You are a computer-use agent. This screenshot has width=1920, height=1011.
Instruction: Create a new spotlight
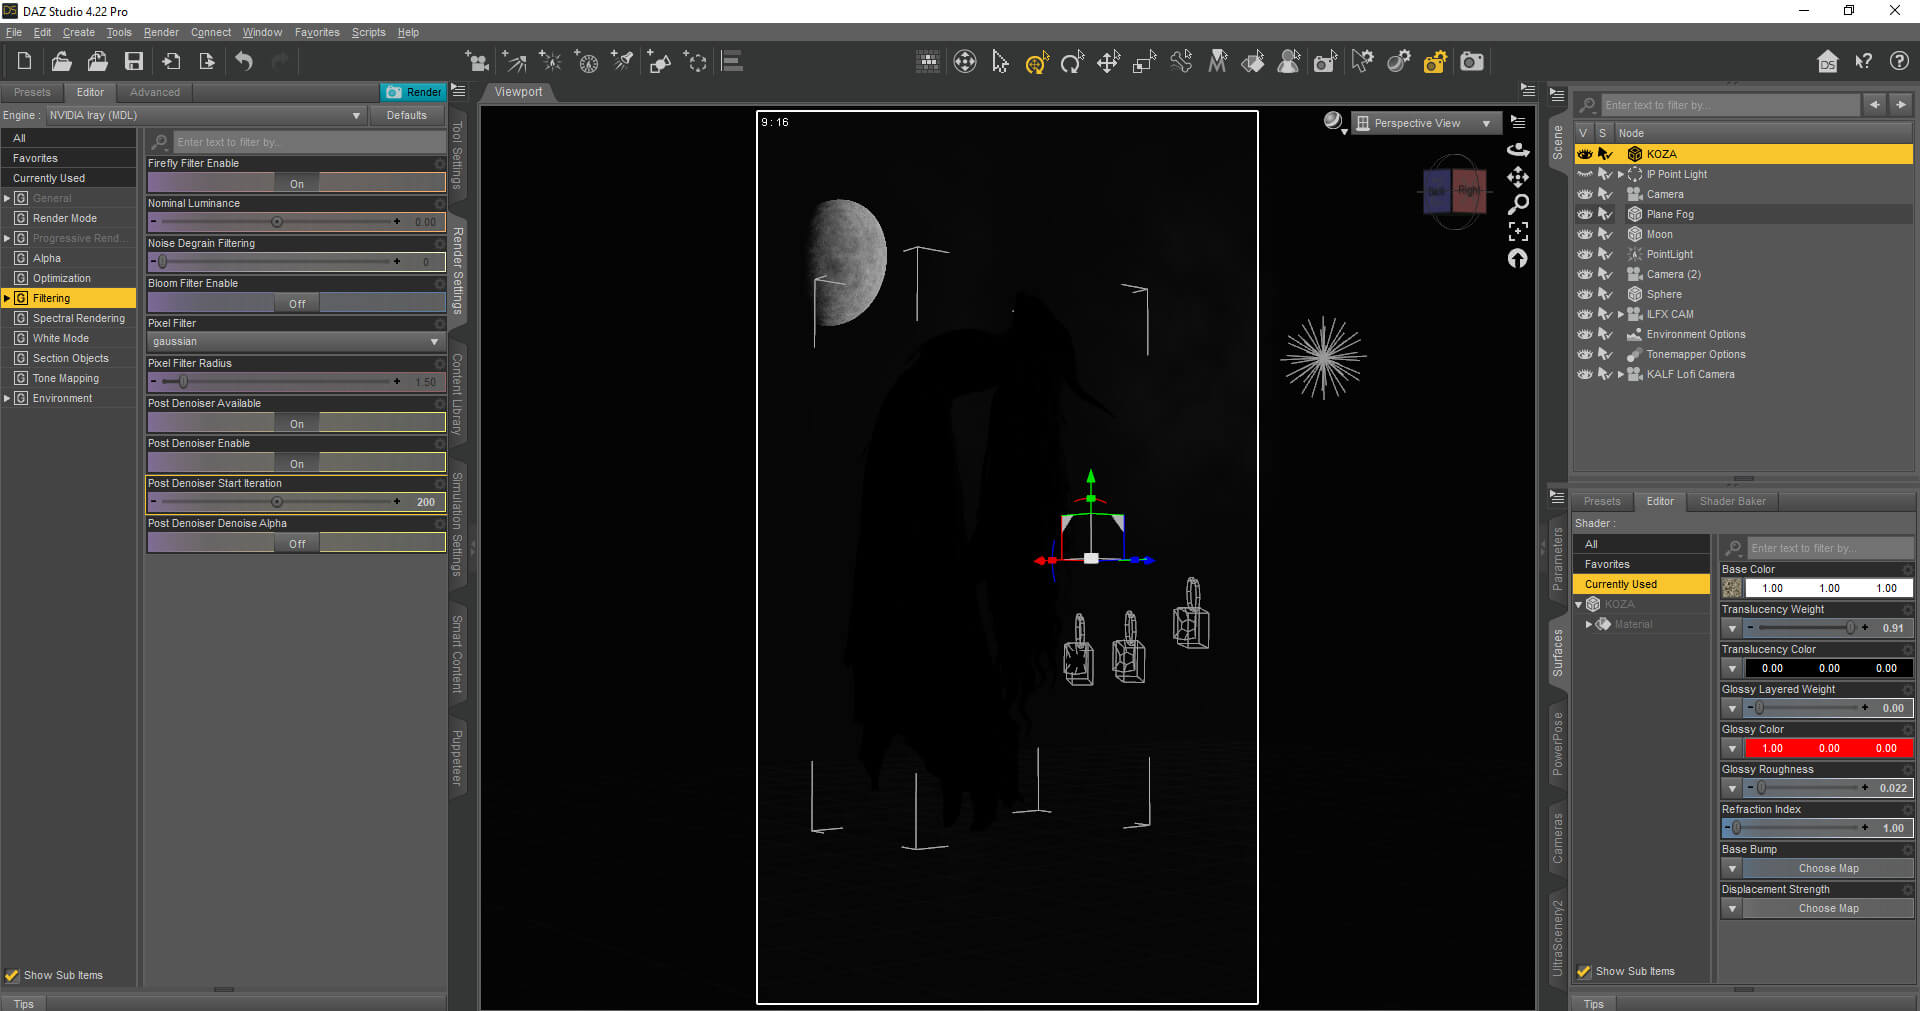point(622,62)
